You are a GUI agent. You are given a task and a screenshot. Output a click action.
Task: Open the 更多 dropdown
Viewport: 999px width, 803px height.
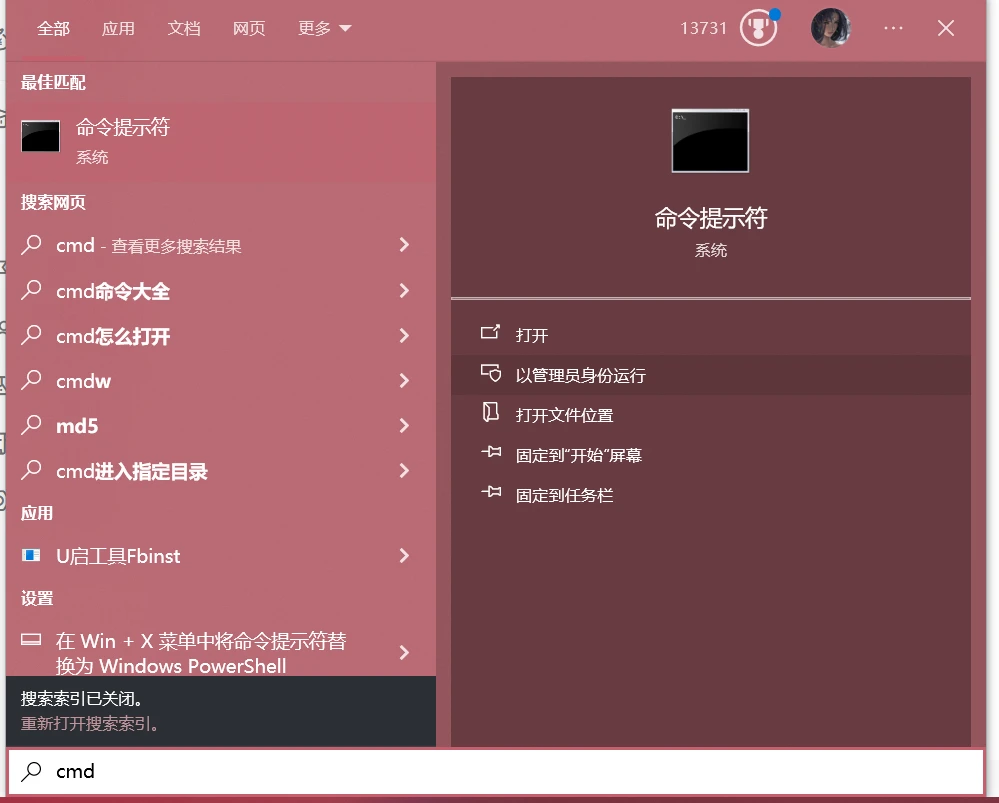point(324,29)
